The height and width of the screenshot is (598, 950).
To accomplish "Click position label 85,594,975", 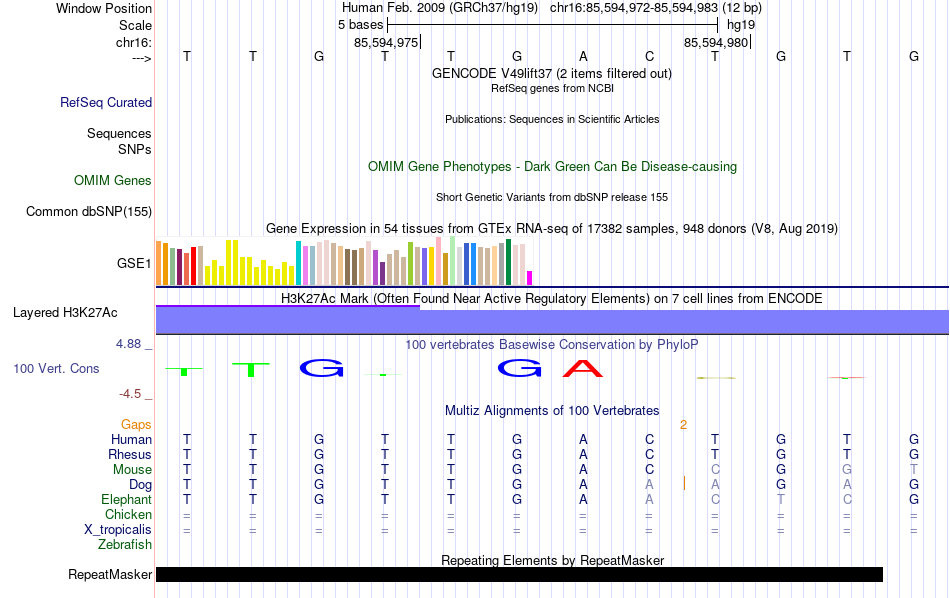I will 386,42.
